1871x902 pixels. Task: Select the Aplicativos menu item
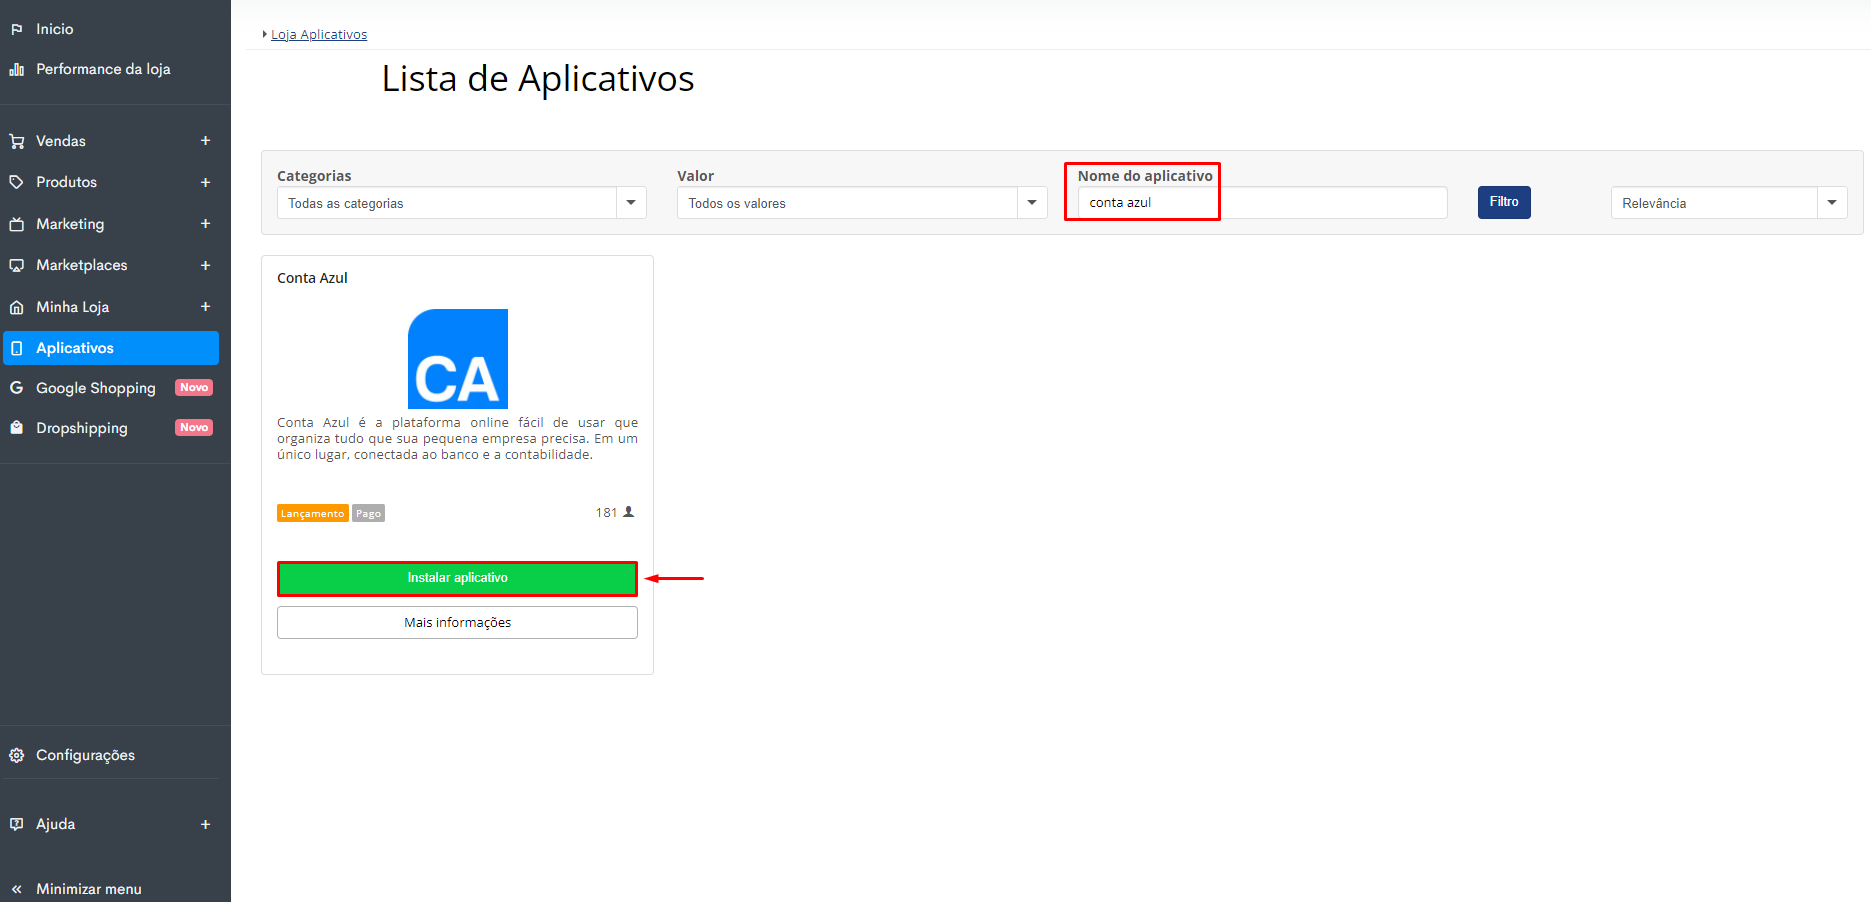[111, 348]
